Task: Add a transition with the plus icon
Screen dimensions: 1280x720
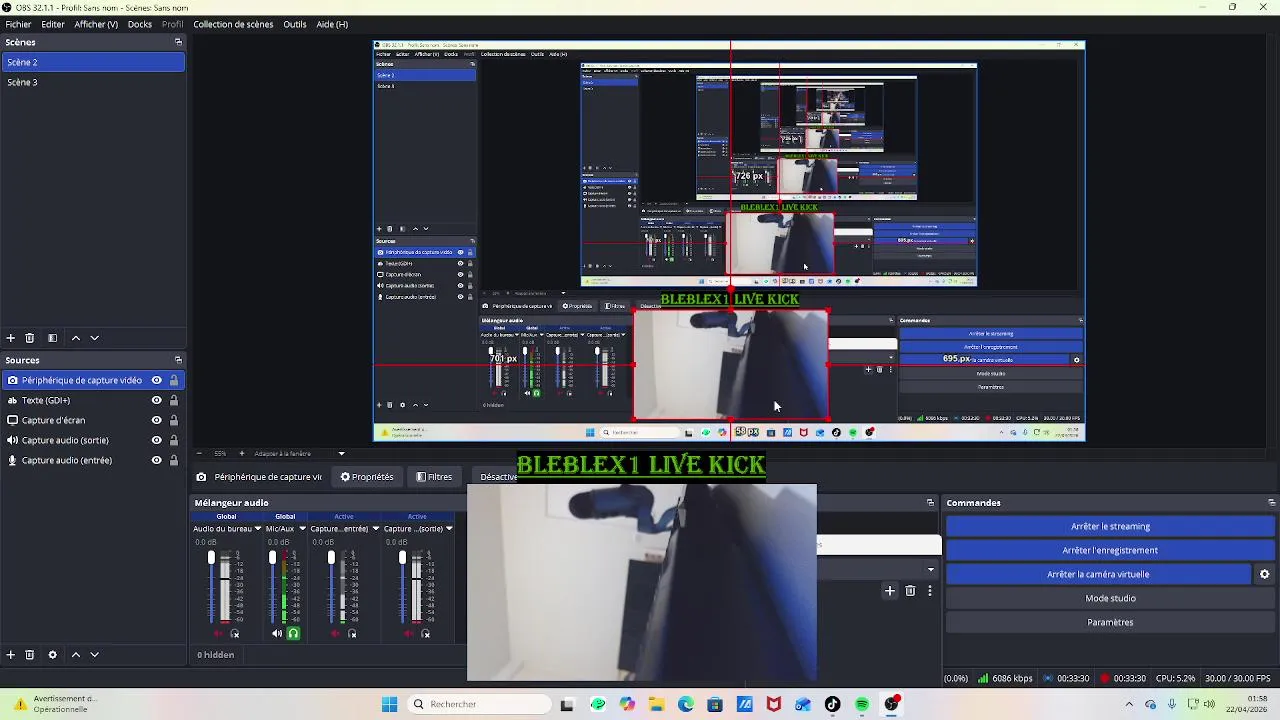Action: (x=889, y=591)
